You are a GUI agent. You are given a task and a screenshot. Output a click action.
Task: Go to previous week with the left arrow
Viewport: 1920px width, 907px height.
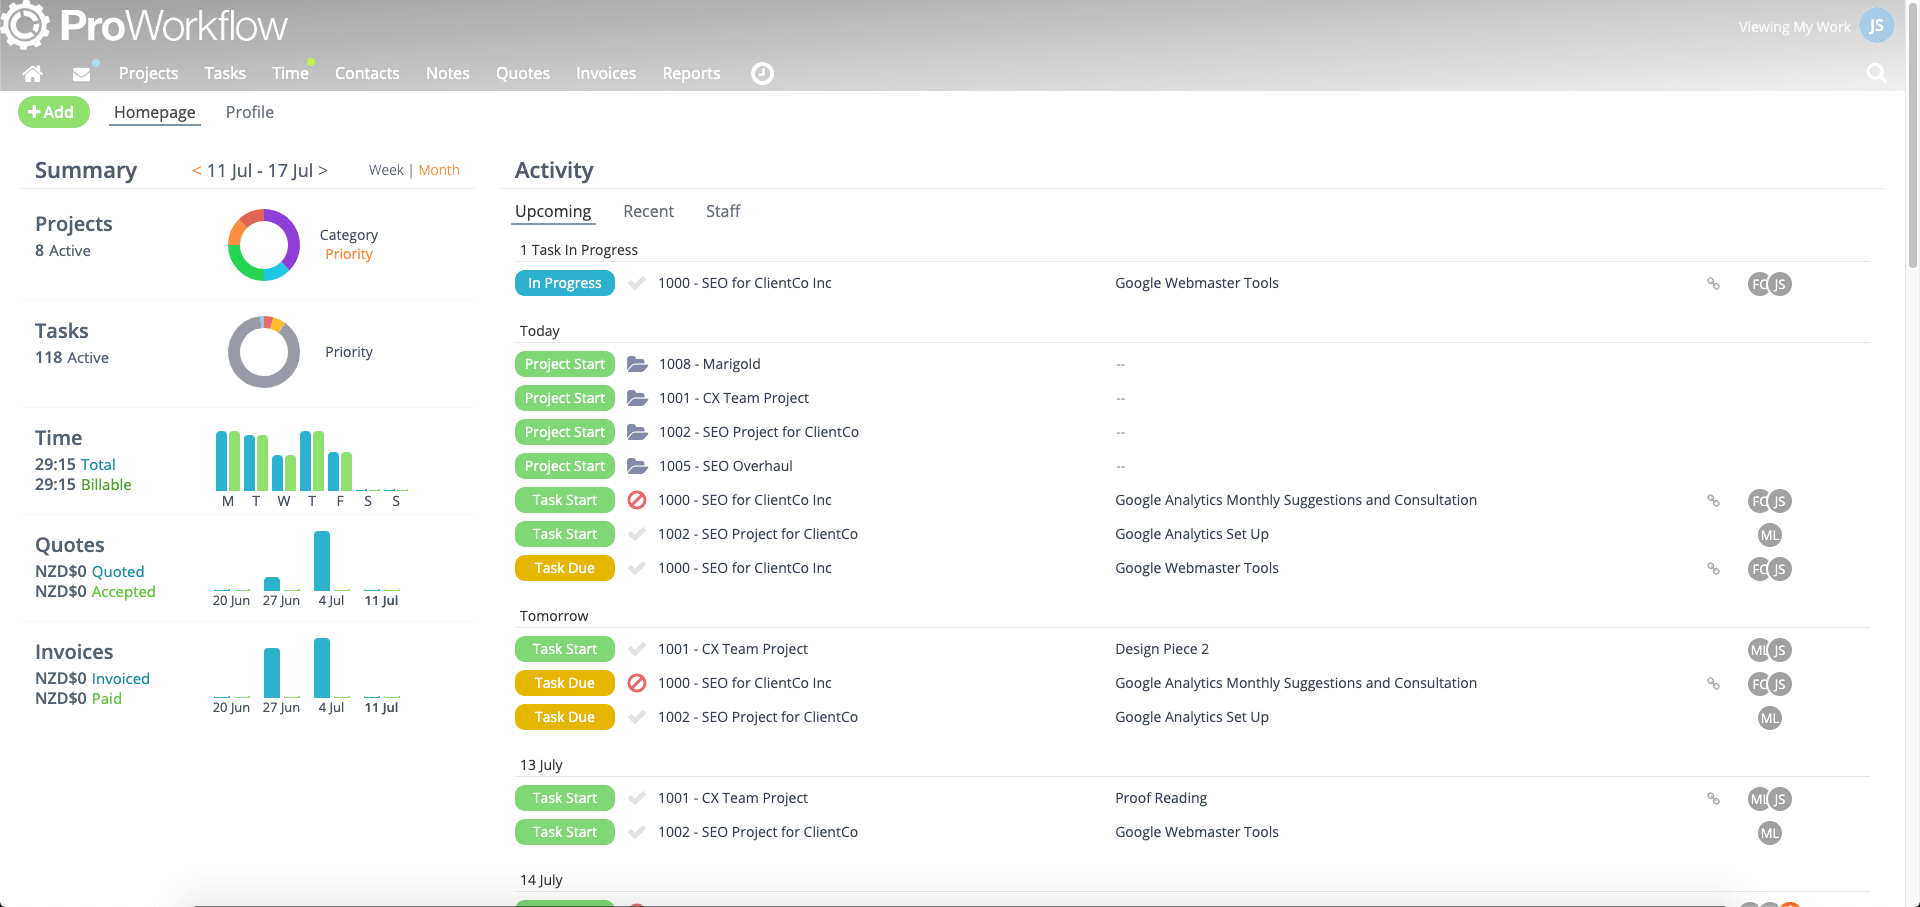196,170
